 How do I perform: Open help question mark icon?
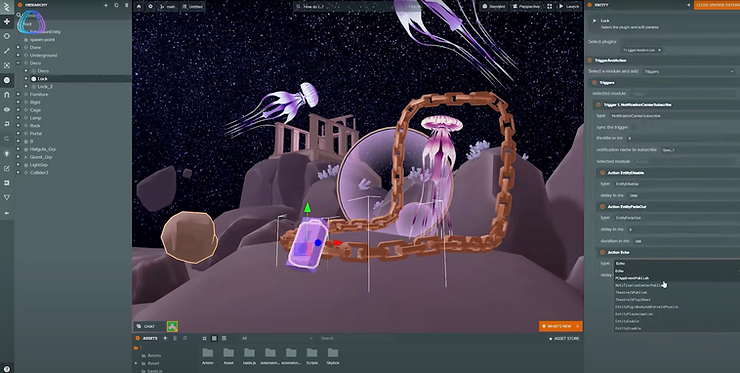[7, 369]
